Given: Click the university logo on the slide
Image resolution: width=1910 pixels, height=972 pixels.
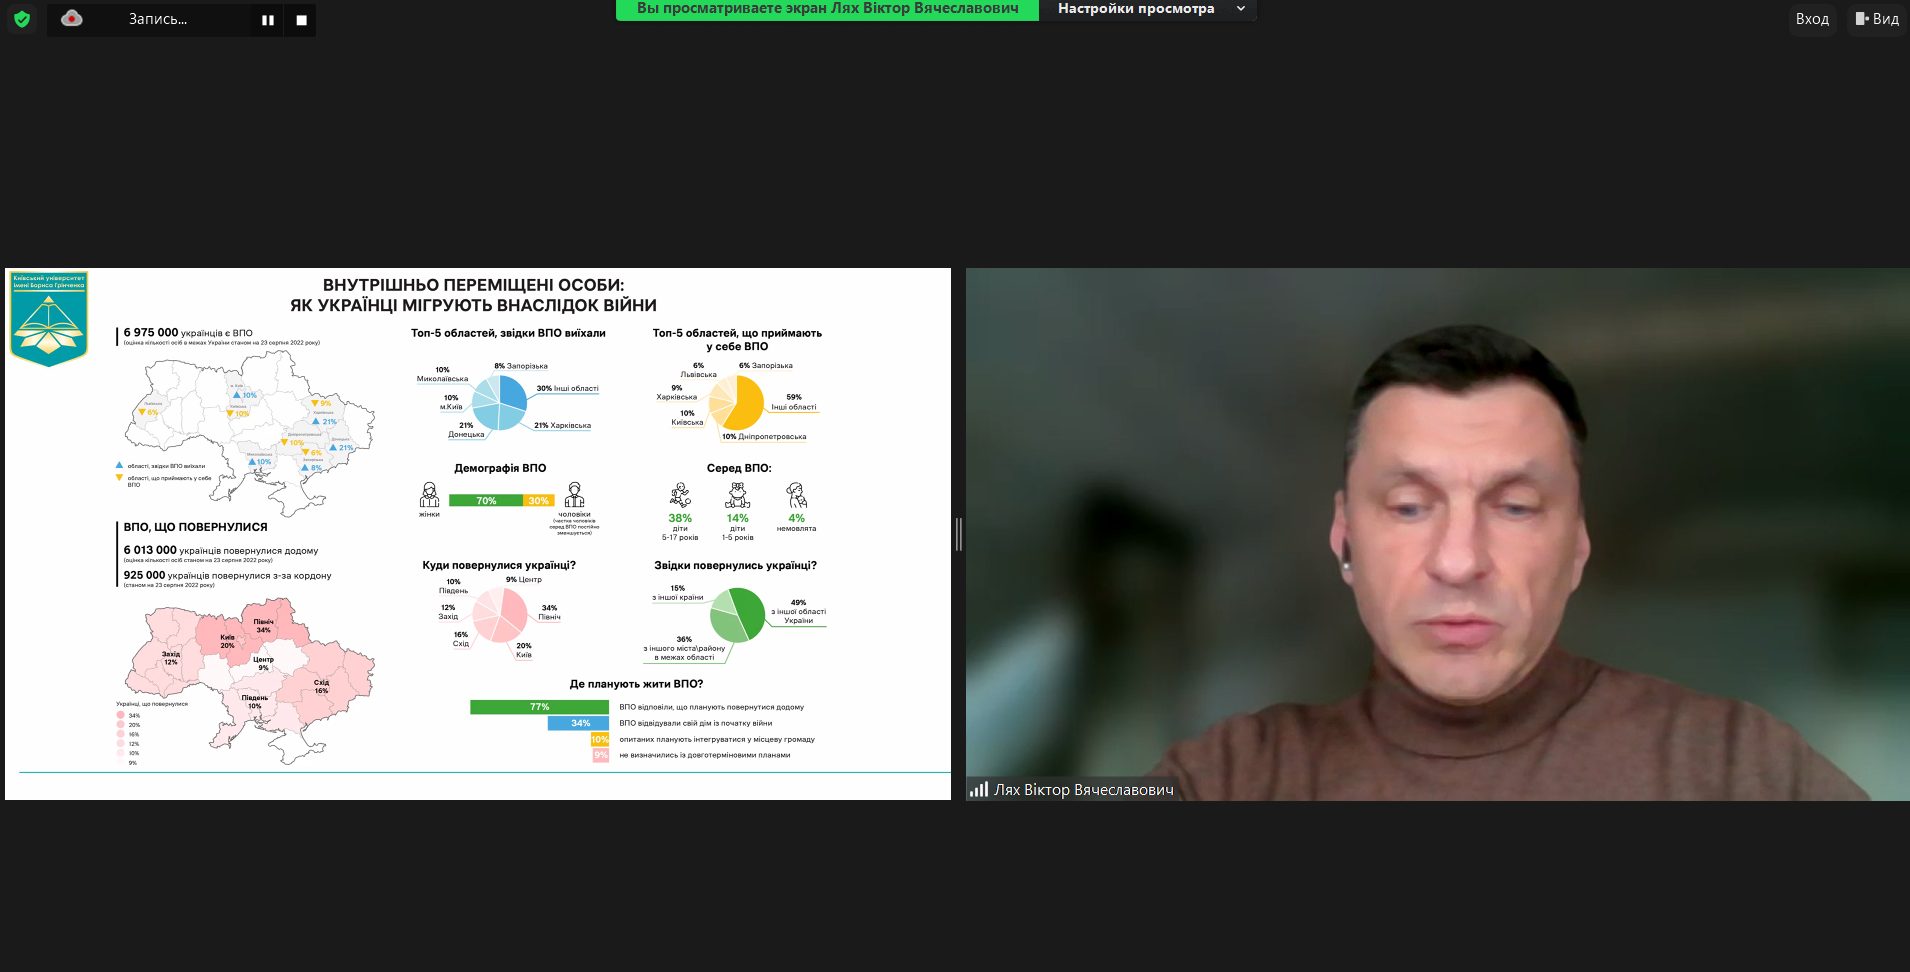Looking at the screenshot, I should coord(49,318).
